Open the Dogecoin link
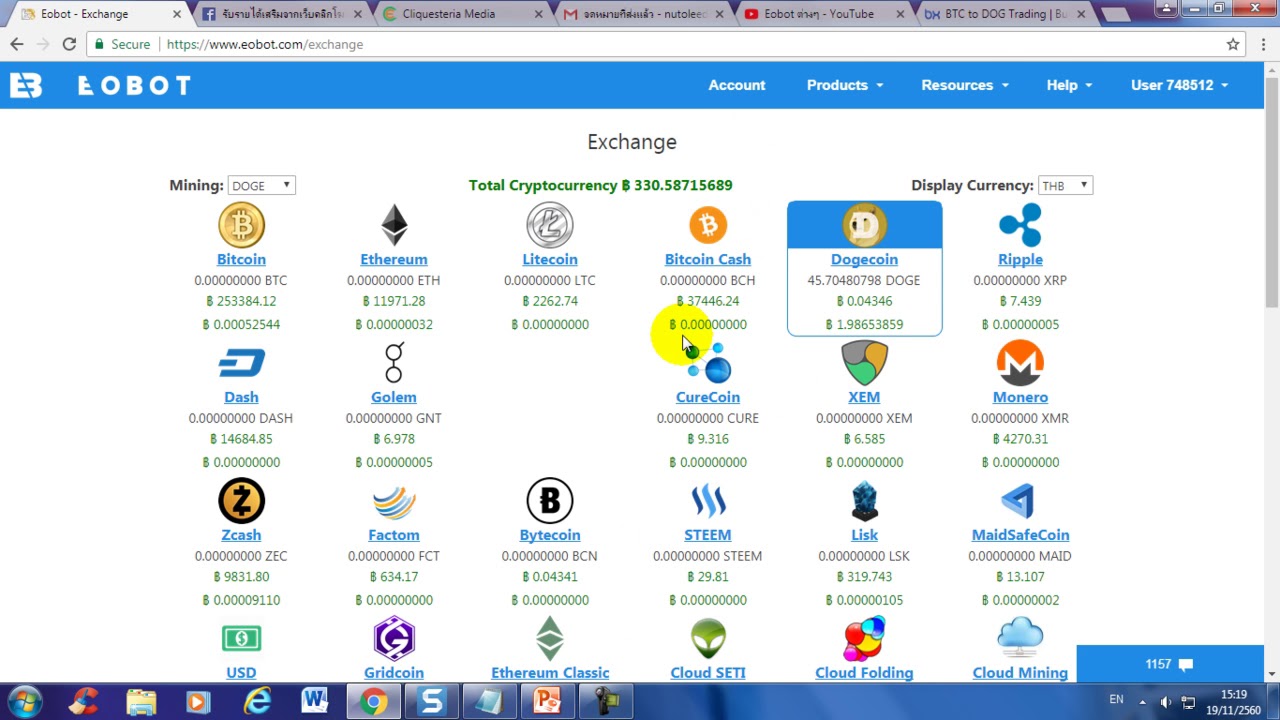1280x720 pixels. click(864, 259)
